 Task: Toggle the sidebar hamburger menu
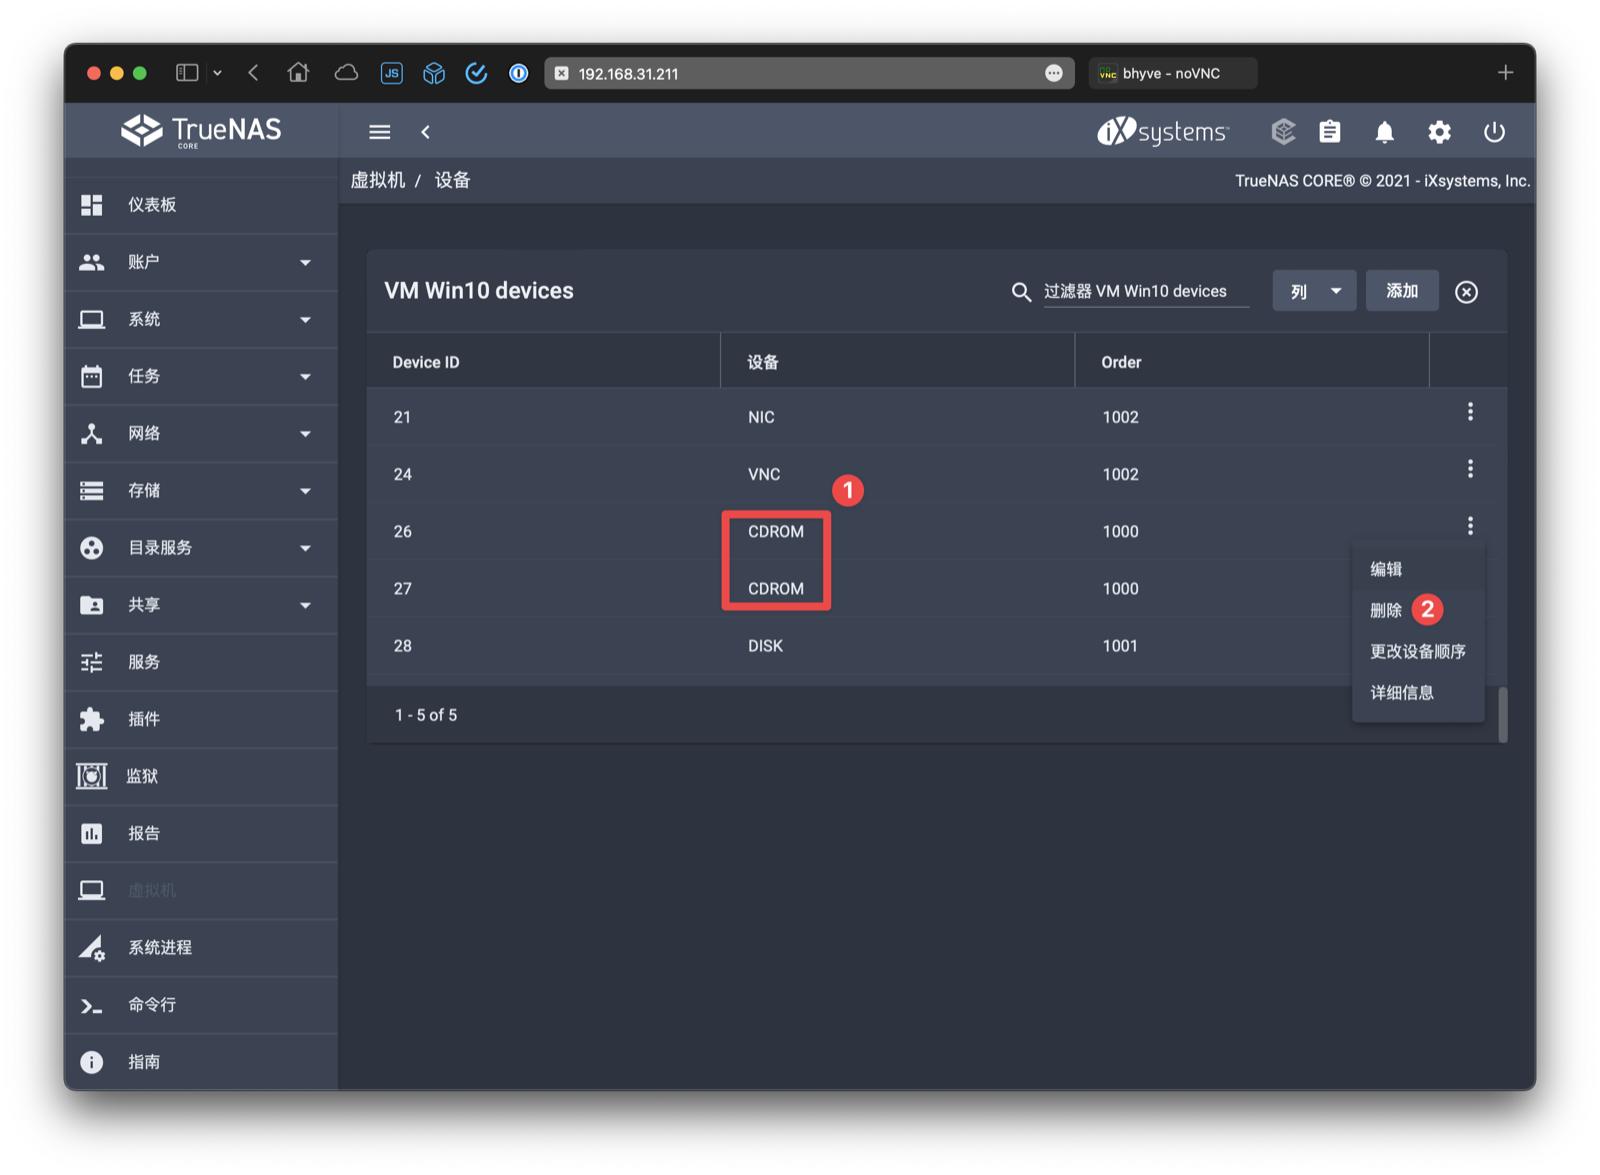tap(380, 132)
